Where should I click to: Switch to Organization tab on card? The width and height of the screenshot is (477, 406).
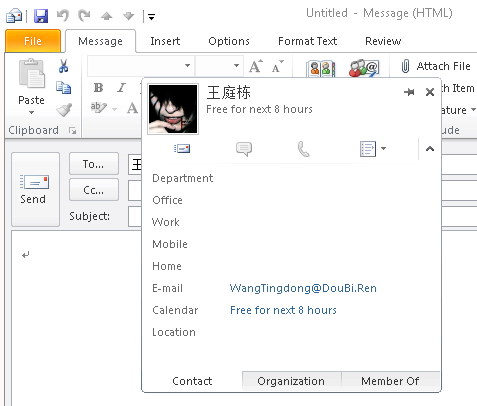(x=291, y=381)
